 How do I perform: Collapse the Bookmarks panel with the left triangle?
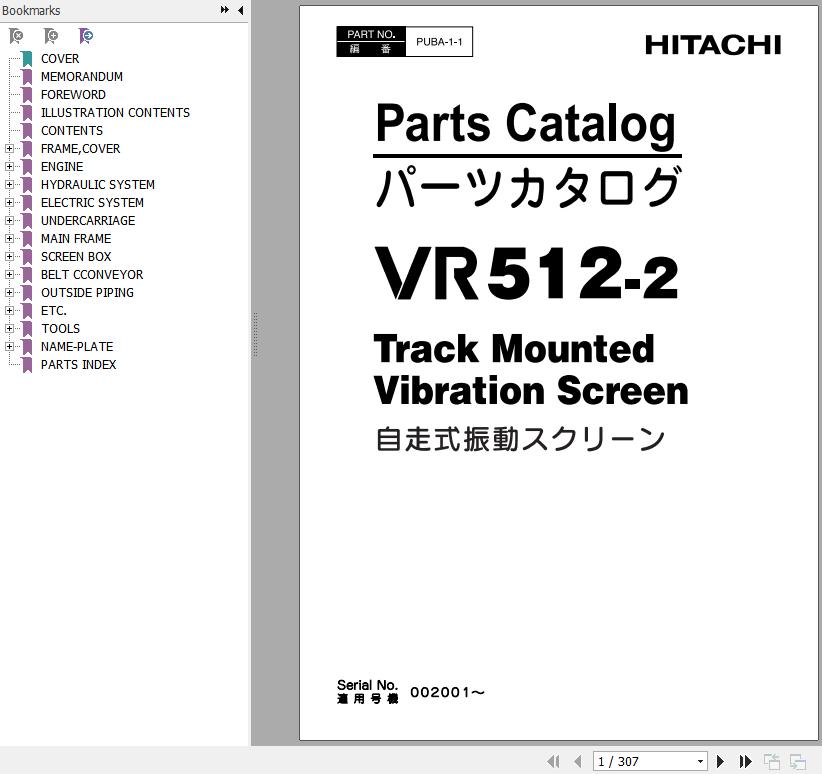(241, 10)
